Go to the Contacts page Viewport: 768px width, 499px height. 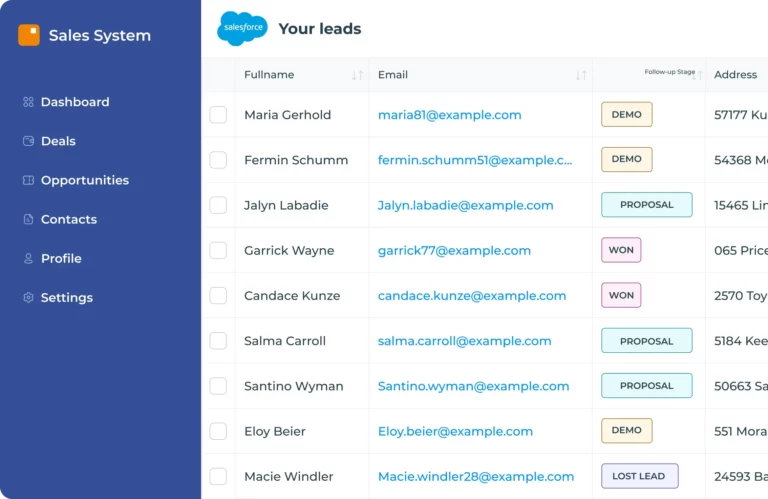[x=68, y=219]
